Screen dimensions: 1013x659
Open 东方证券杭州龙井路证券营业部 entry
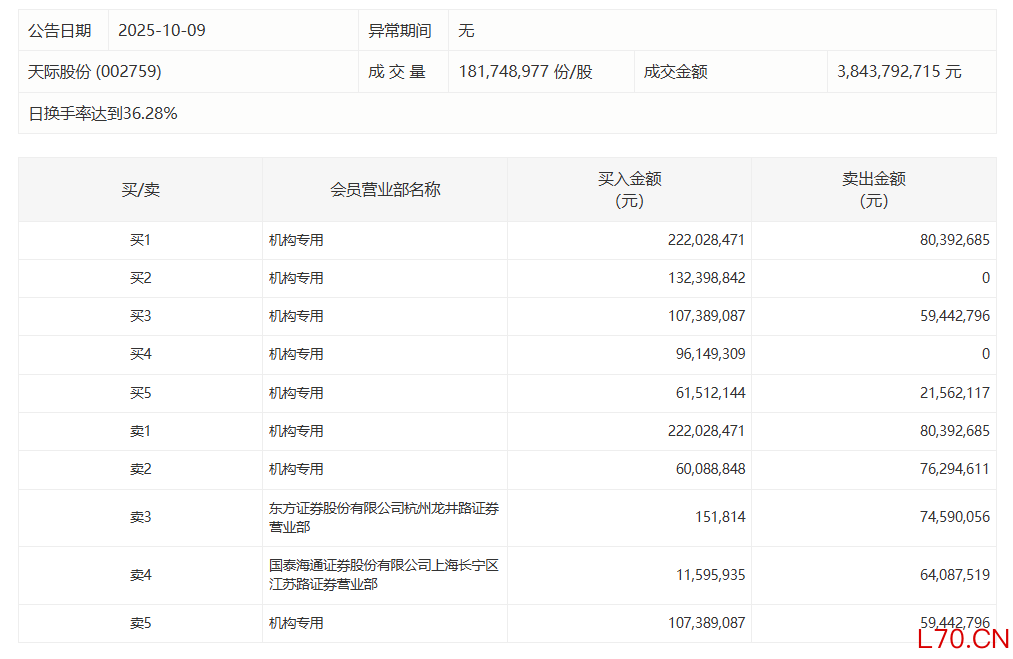pyautogui.click(x=384, y=517)
